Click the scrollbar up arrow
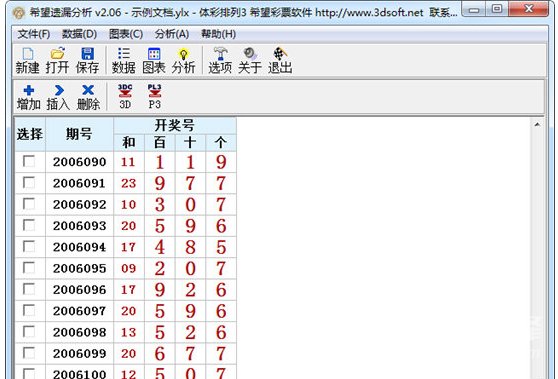This screenshot has height=379, width=558. tap(537, 124)
